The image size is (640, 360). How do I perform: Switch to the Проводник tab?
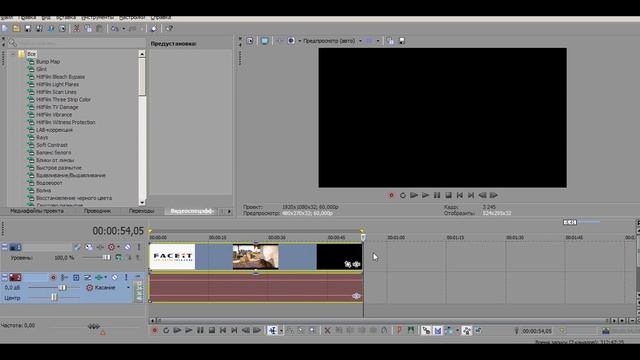[x=97, y=211]
